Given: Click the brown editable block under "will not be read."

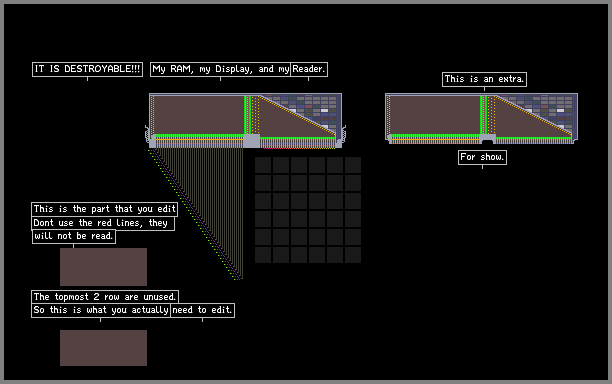Looking at the screenshot, I should pyautogui.click(x=103, y=267).
